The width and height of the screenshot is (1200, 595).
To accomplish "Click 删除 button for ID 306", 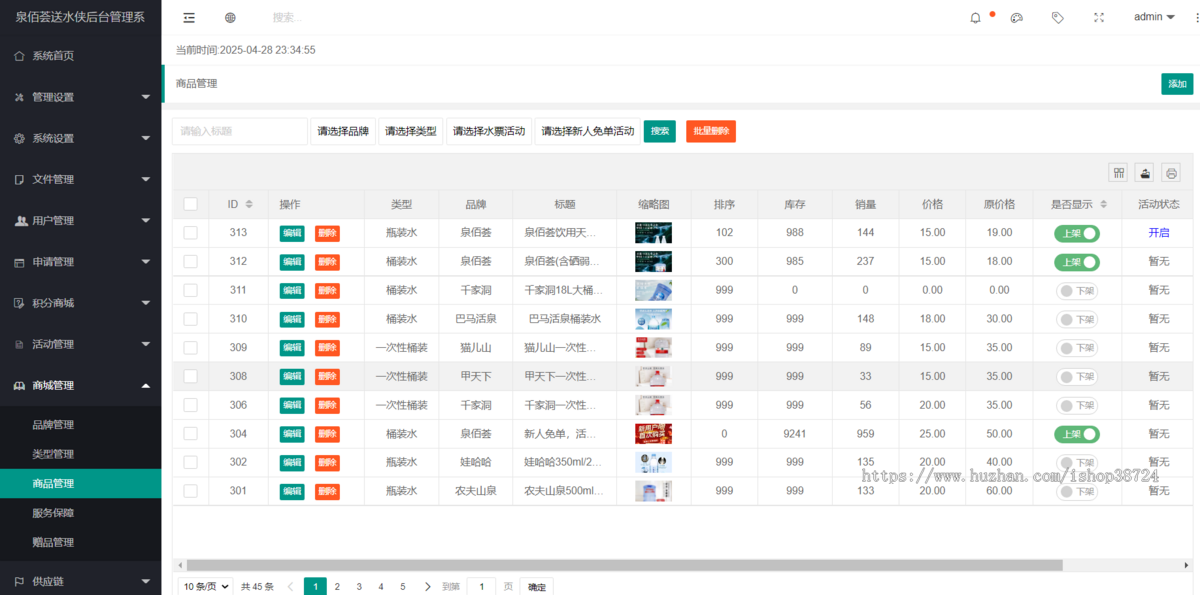I will [x=327, y=405].
